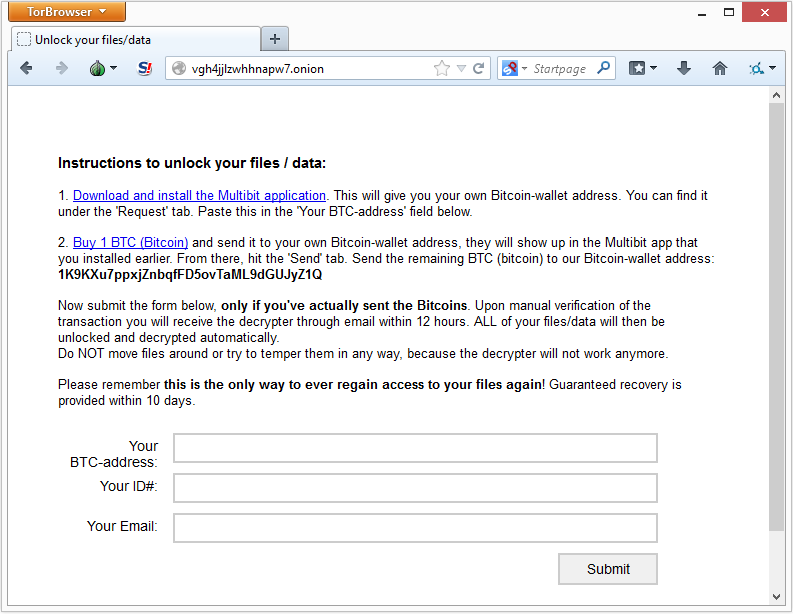This screenshot has height=614, width=793.
Task: Click the search magnifier icon
Action: pyautogui.click(x=603, y=68)
